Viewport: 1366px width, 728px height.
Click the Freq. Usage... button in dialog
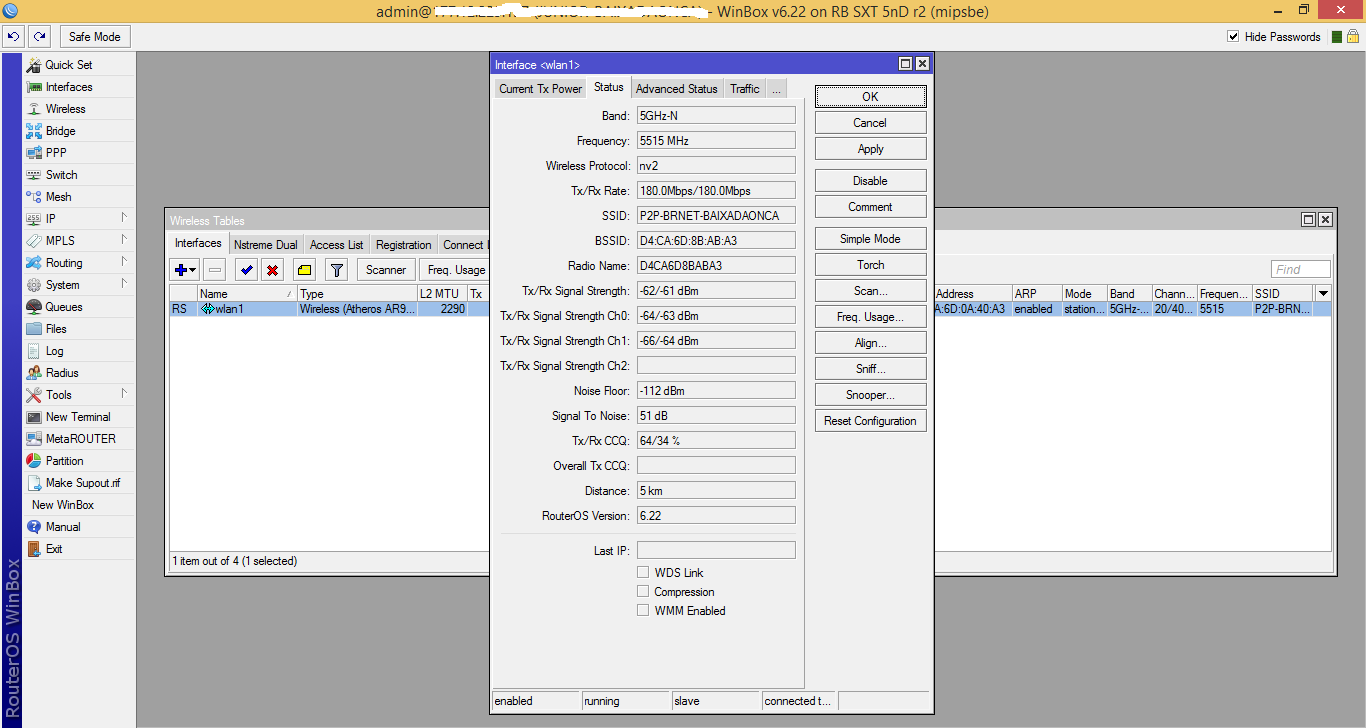(x=870, y=317)
